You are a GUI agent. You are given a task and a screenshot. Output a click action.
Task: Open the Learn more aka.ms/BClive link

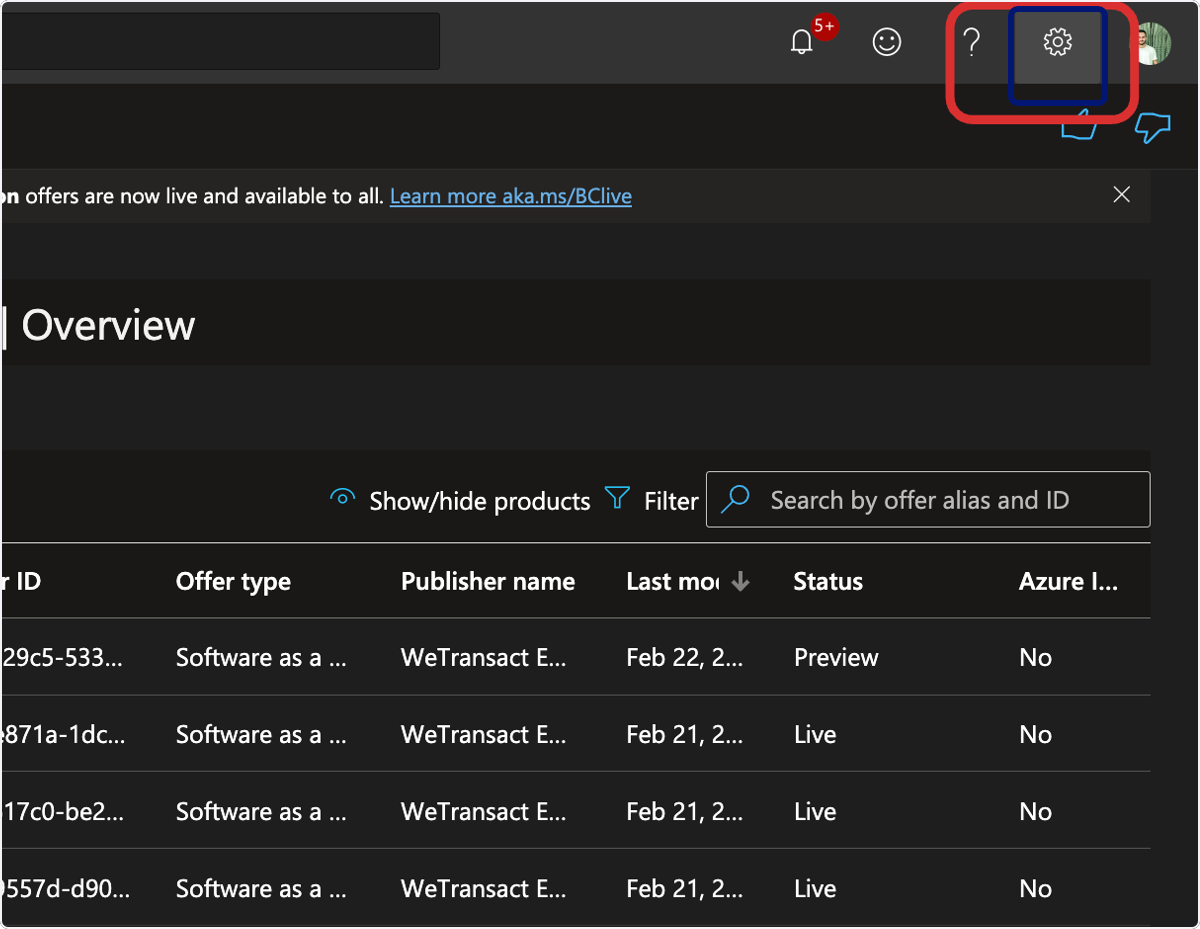511,196
